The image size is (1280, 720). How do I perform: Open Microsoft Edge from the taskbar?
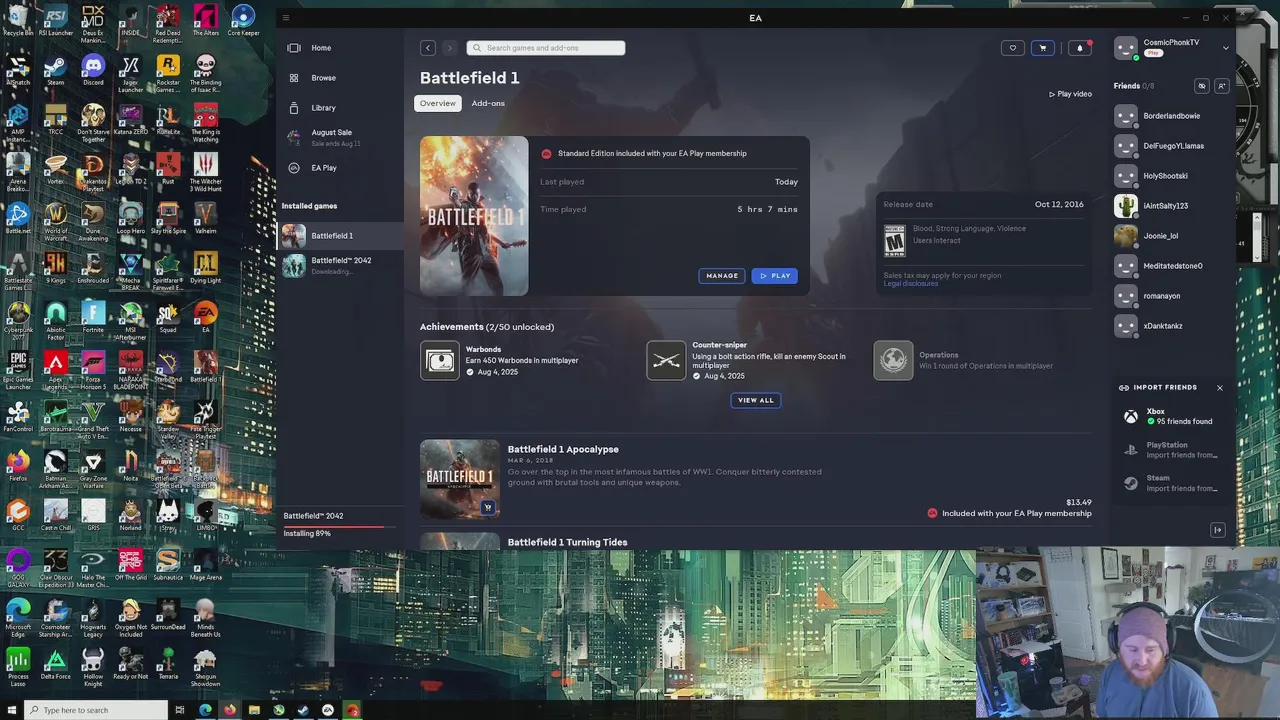tap(205, 710)
